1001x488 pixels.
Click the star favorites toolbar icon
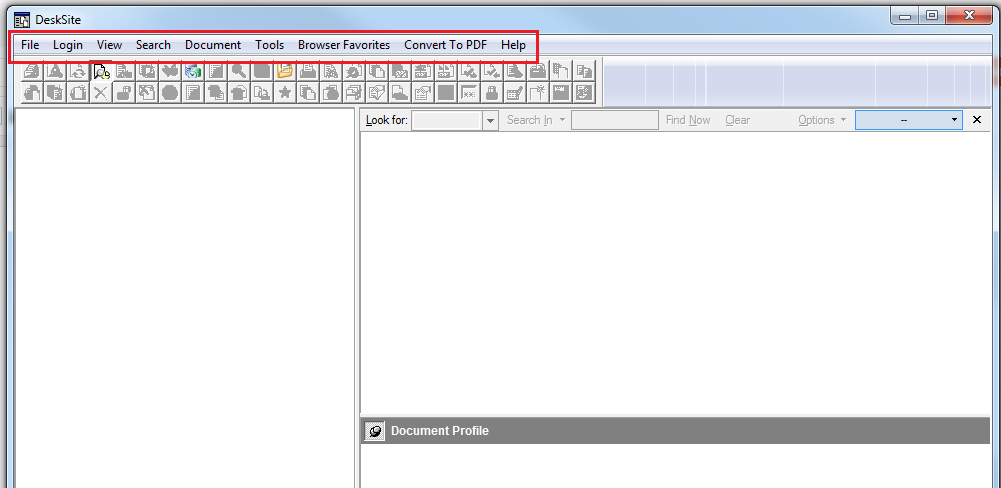pyautogui.click(x=285, y=93)
